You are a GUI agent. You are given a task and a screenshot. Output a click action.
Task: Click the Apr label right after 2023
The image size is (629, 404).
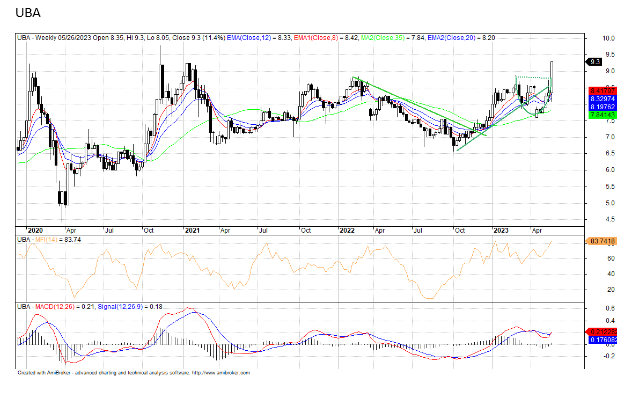pyautogui.click(x=537, y=231)
